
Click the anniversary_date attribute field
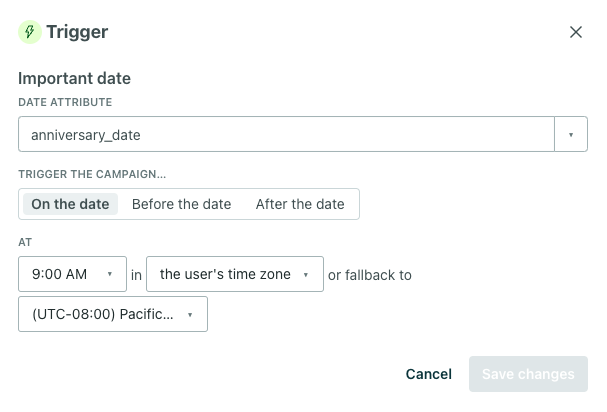(x=286, y=134)
